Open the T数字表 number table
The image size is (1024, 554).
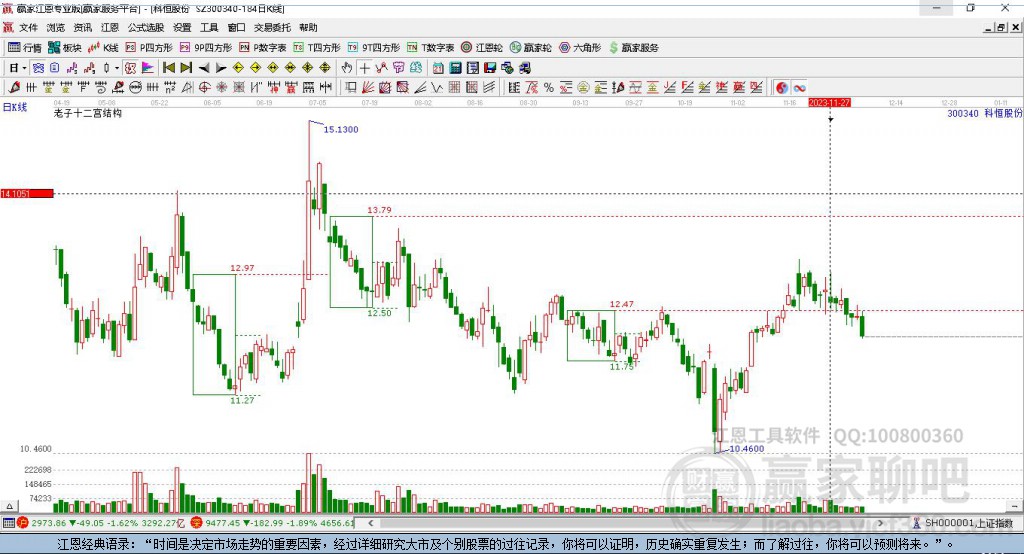[x=430, y=48]
